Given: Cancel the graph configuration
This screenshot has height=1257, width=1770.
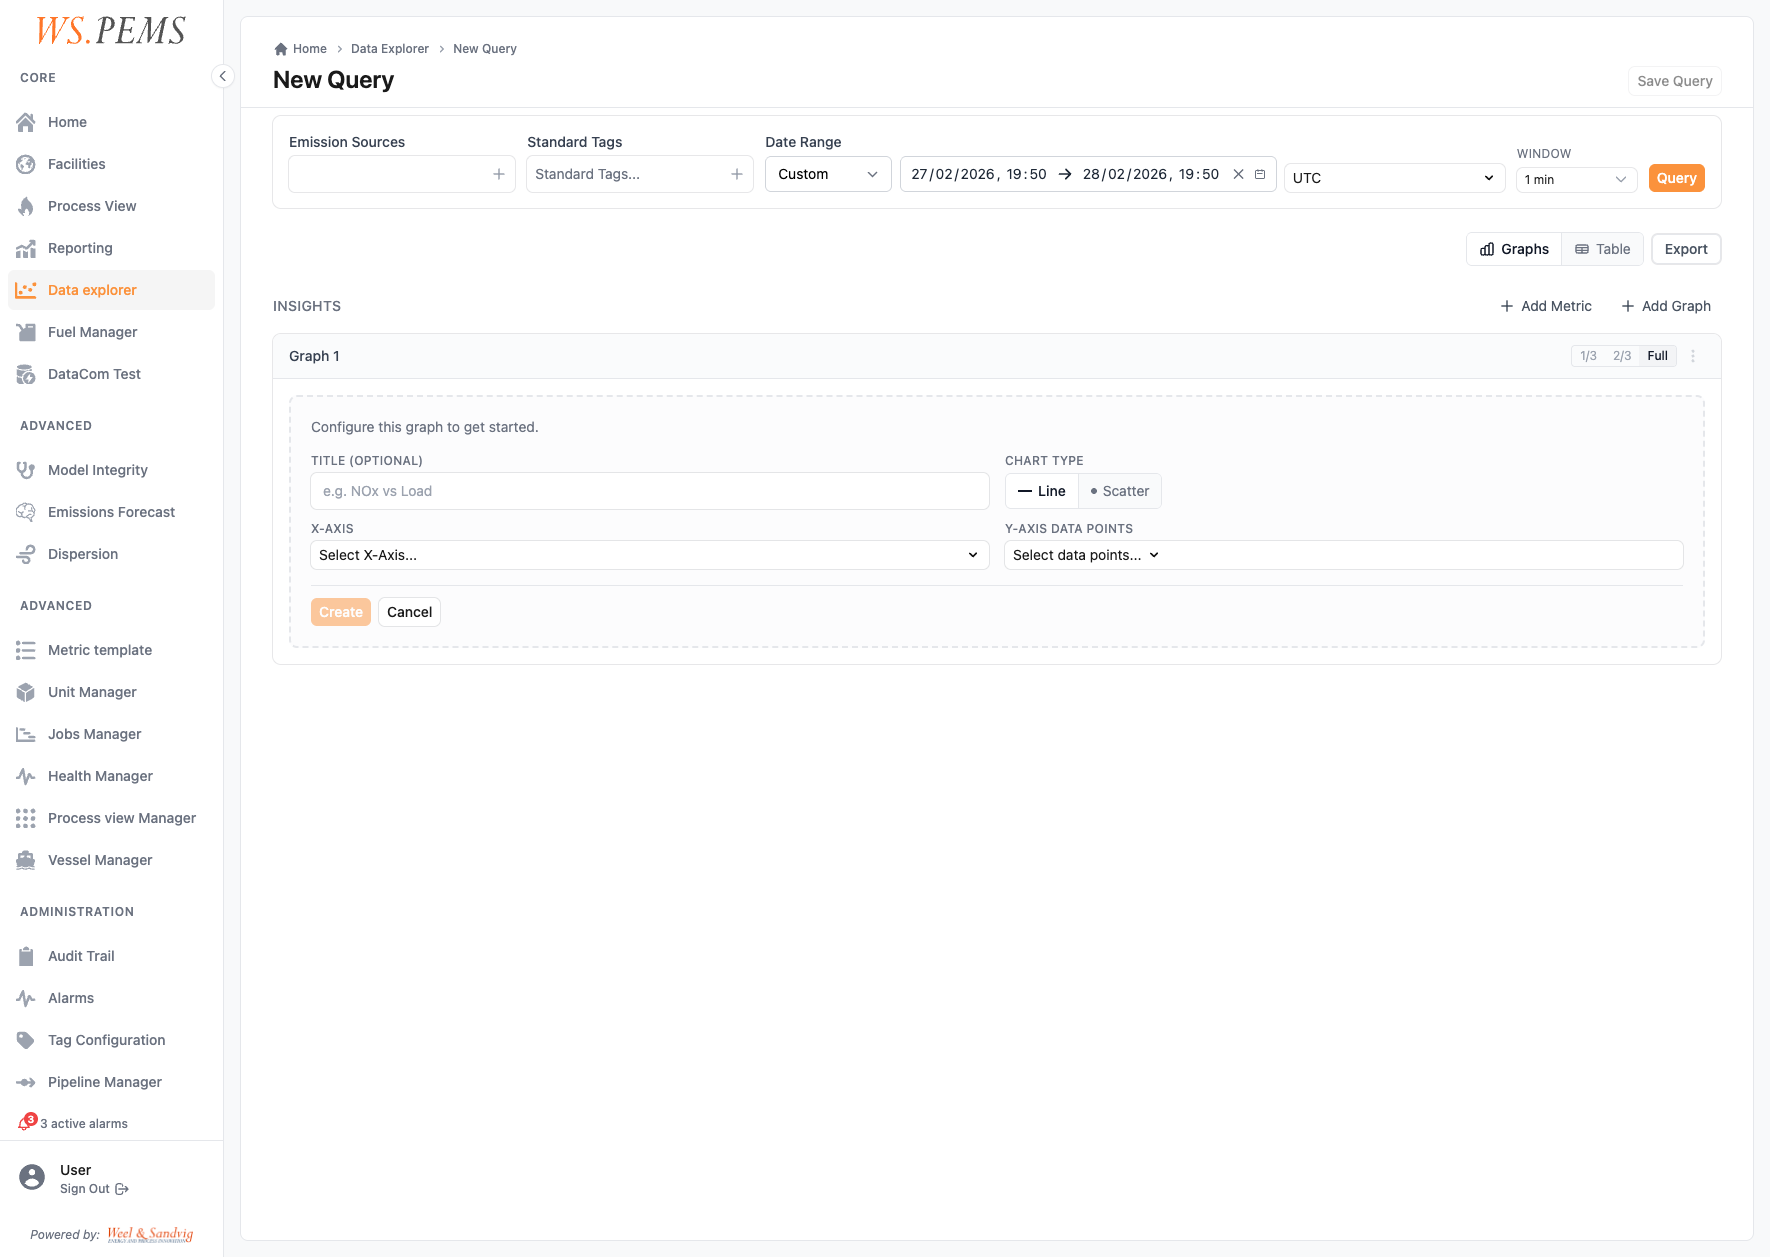Looking at the screenshot, I should click(x=409, y=612).
